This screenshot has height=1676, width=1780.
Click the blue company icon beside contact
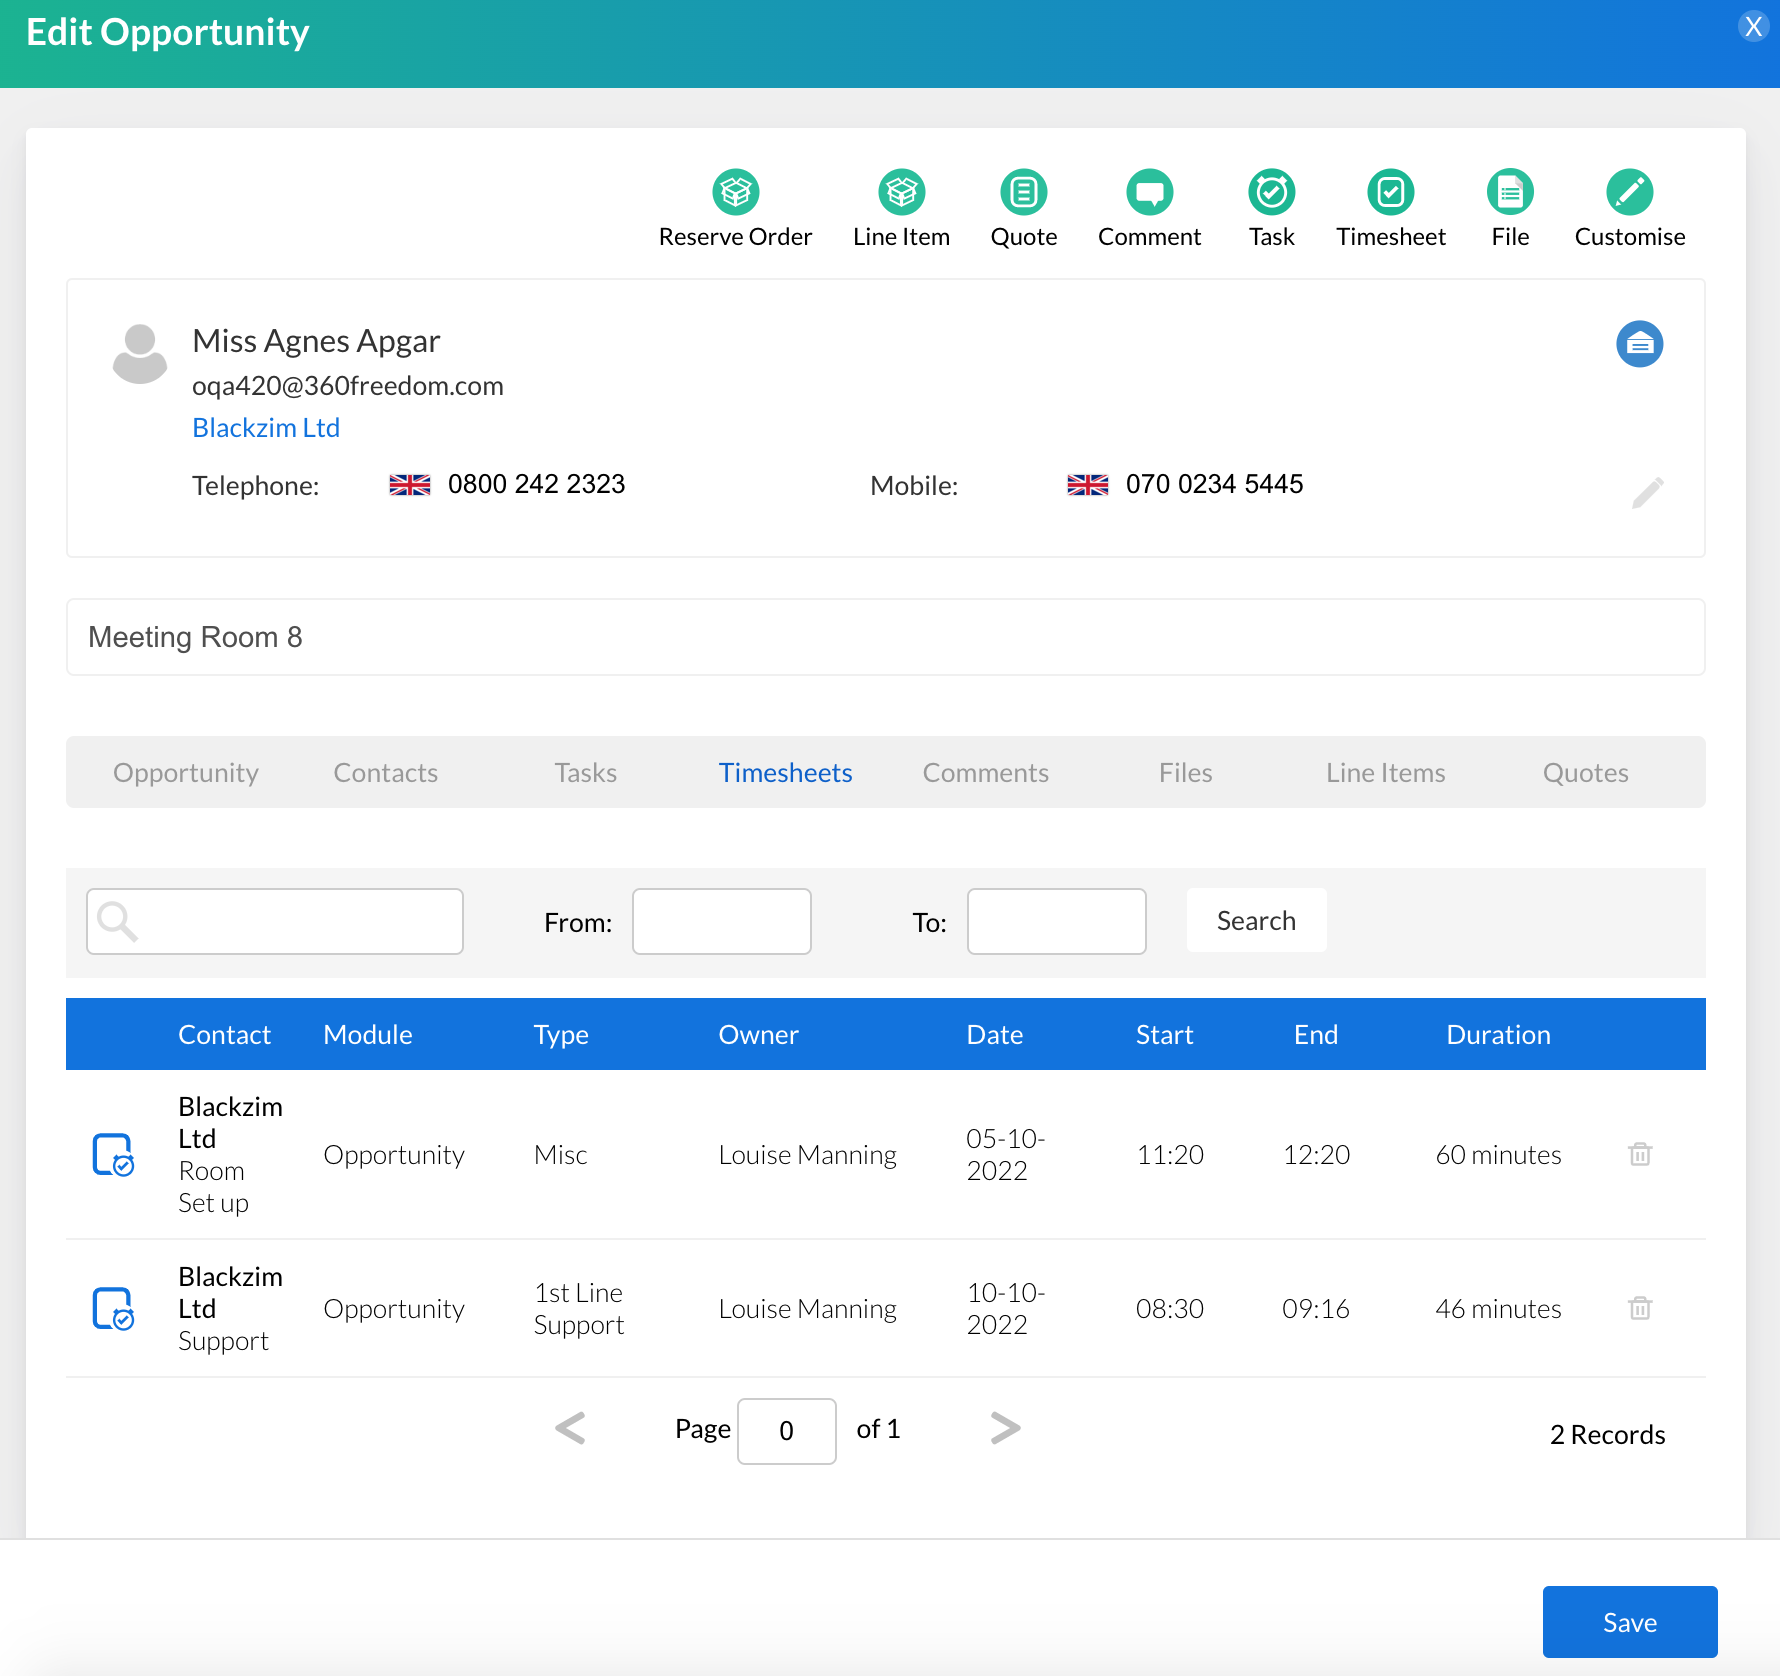[x=1639, y=344]
